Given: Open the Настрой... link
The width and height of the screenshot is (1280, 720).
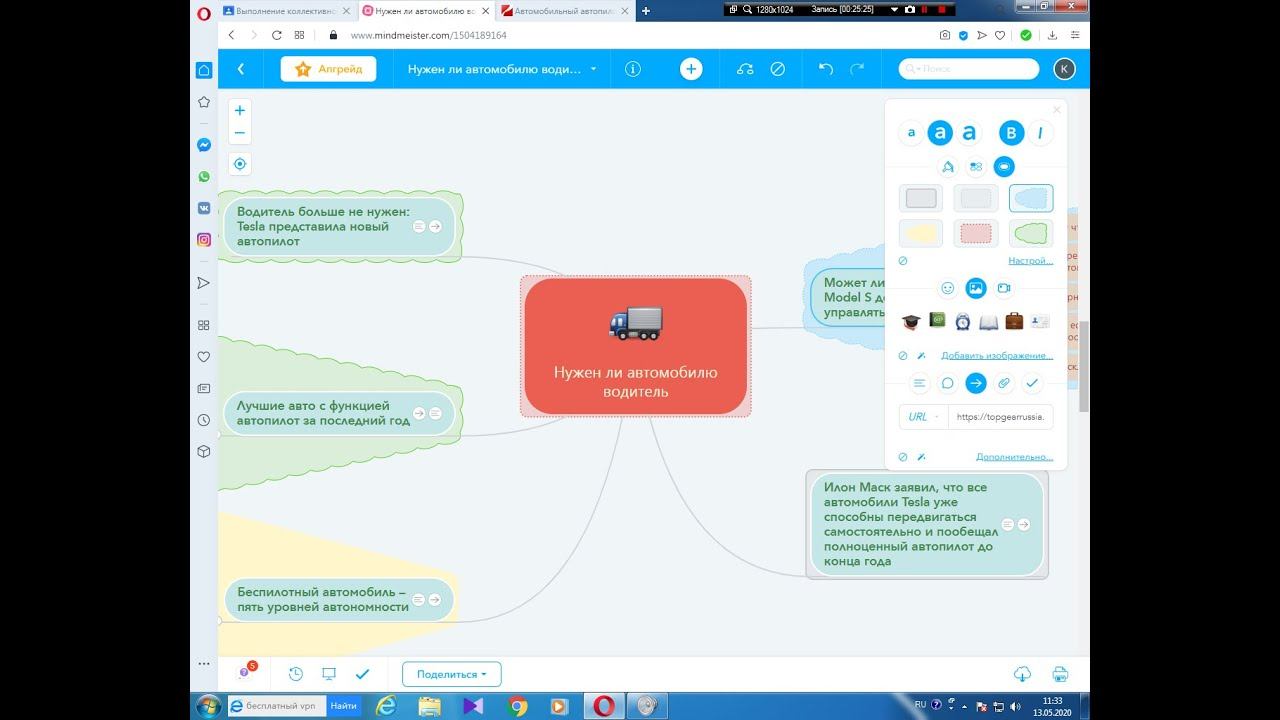Looking at the screenshot, I should coord(1030,261).
